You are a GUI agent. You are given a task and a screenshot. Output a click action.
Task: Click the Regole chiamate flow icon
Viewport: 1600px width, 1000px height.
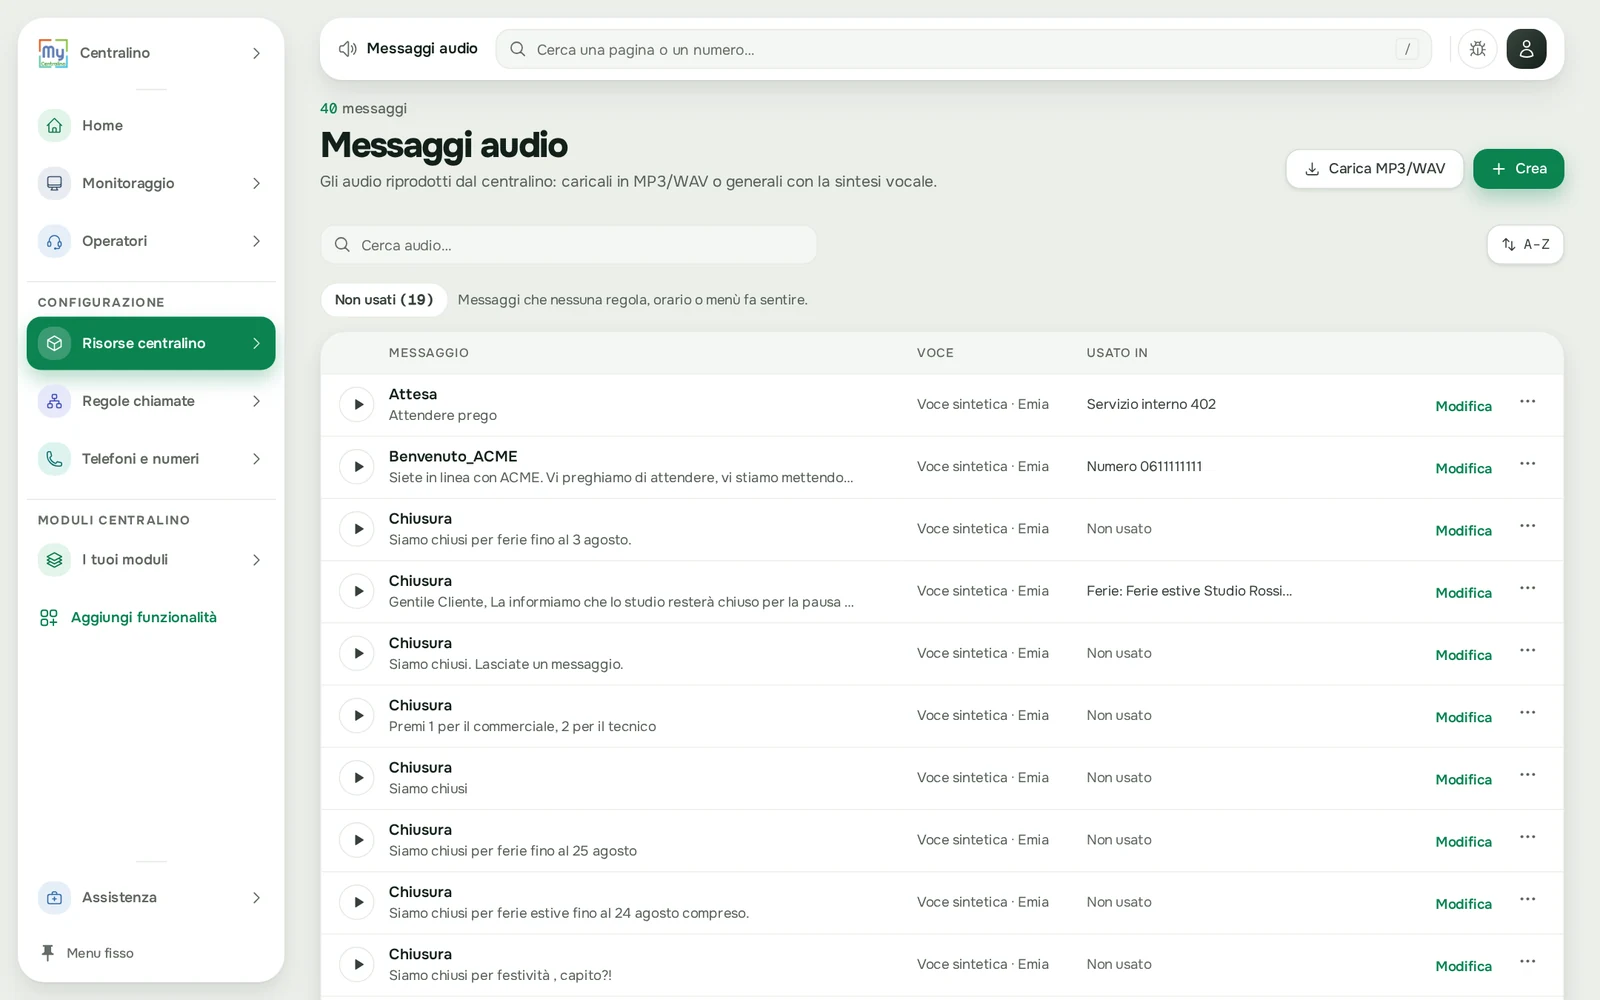(x=55, y=401)
